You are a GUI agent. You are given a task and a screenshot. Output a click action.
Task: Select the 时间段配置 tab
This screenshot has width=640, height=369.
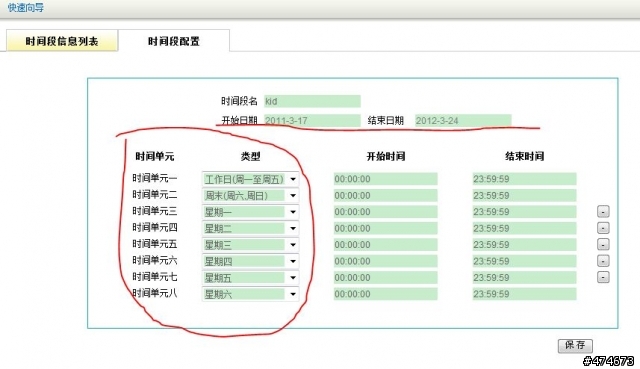[x=174, y=41]
